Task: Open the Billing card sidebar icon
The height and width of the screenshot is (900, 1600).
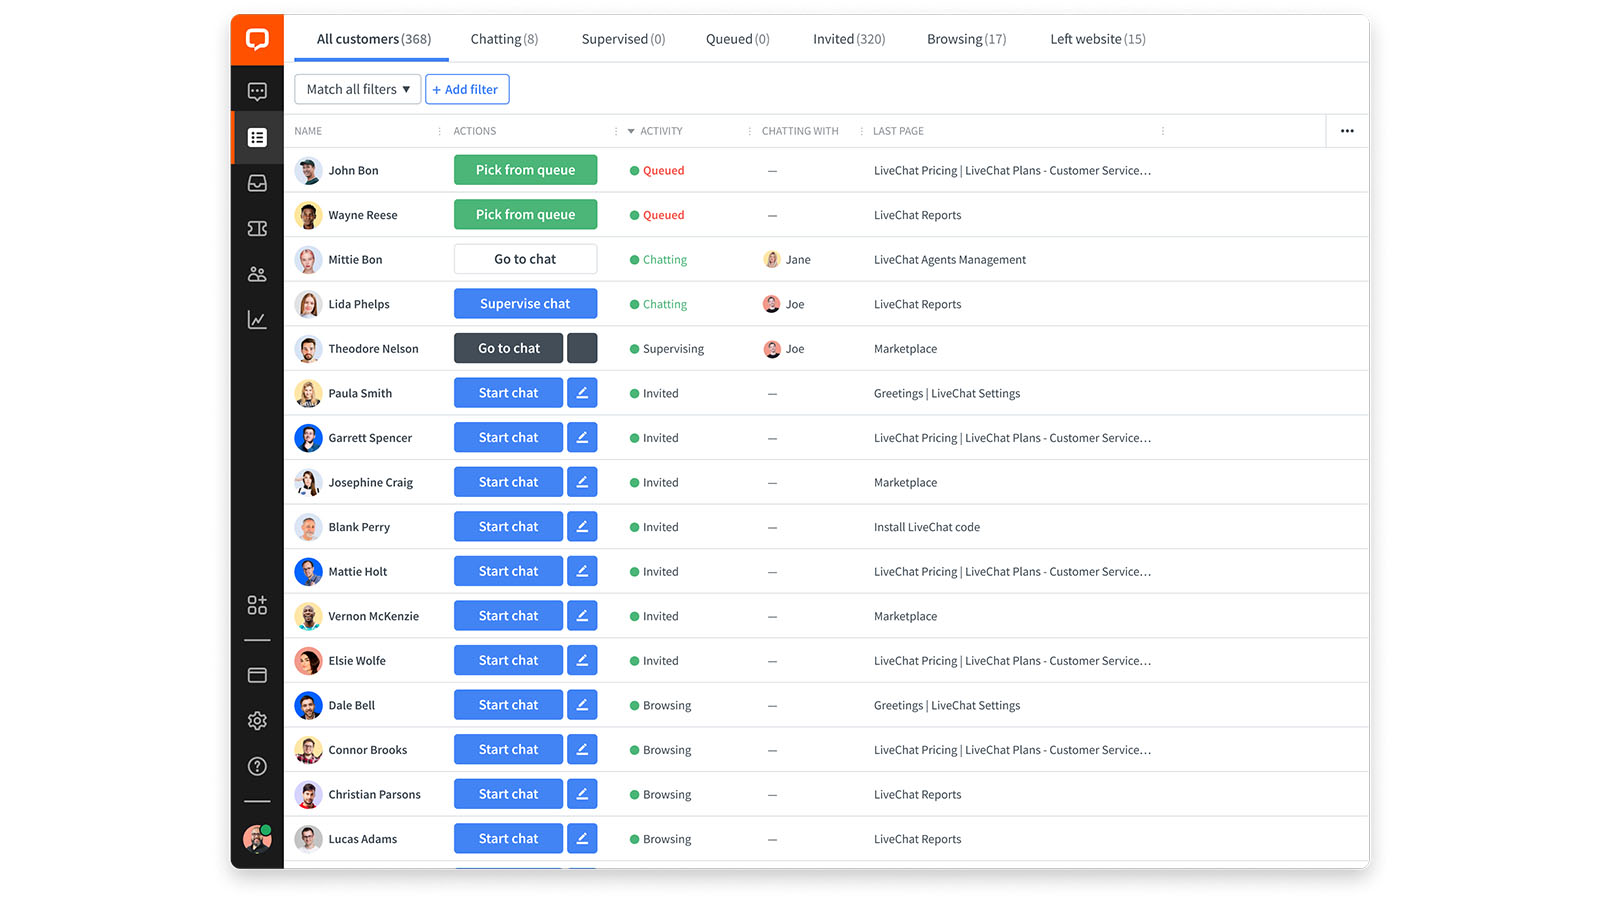Action: click(257, 675)
